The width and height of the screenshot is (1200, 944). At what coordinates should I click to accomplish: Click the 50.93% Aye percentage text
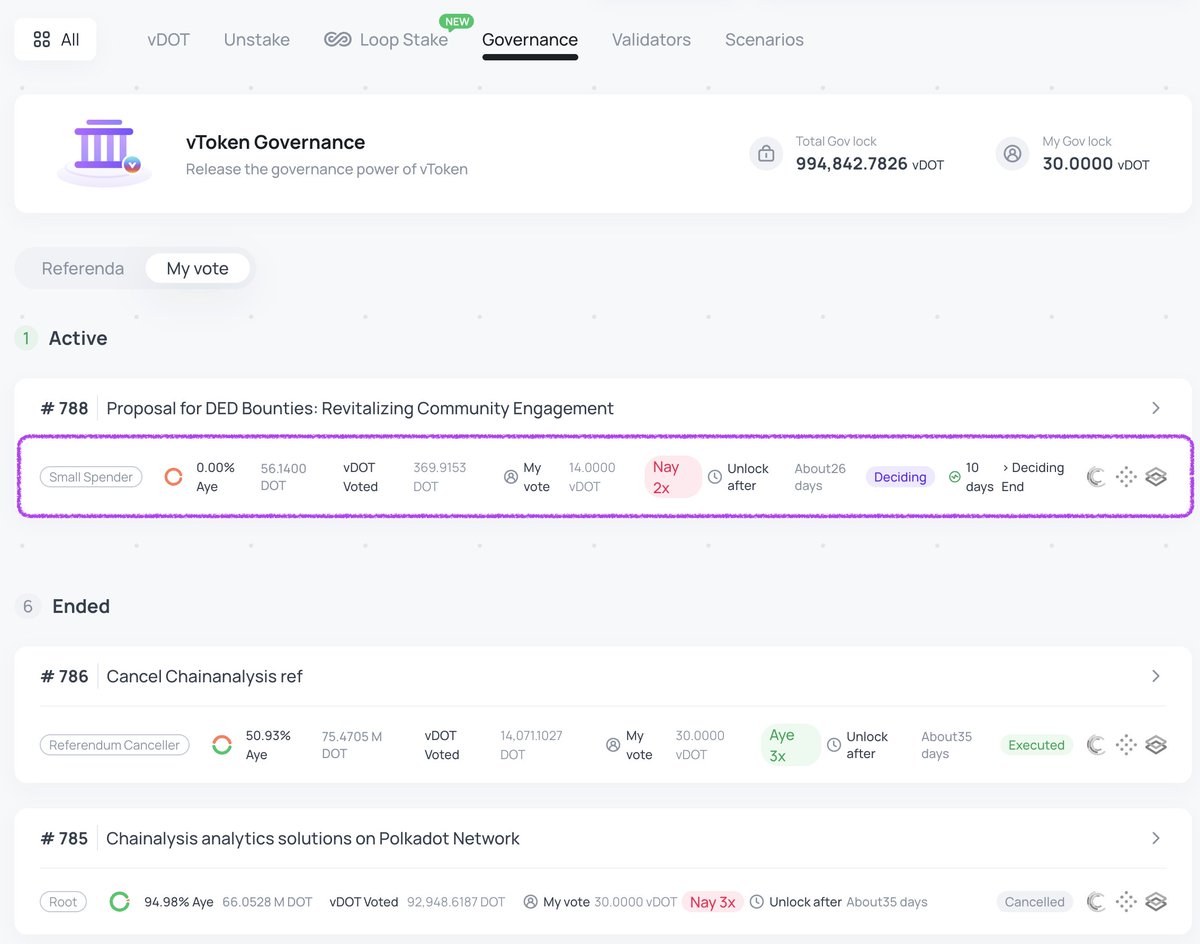pos(268,745)
